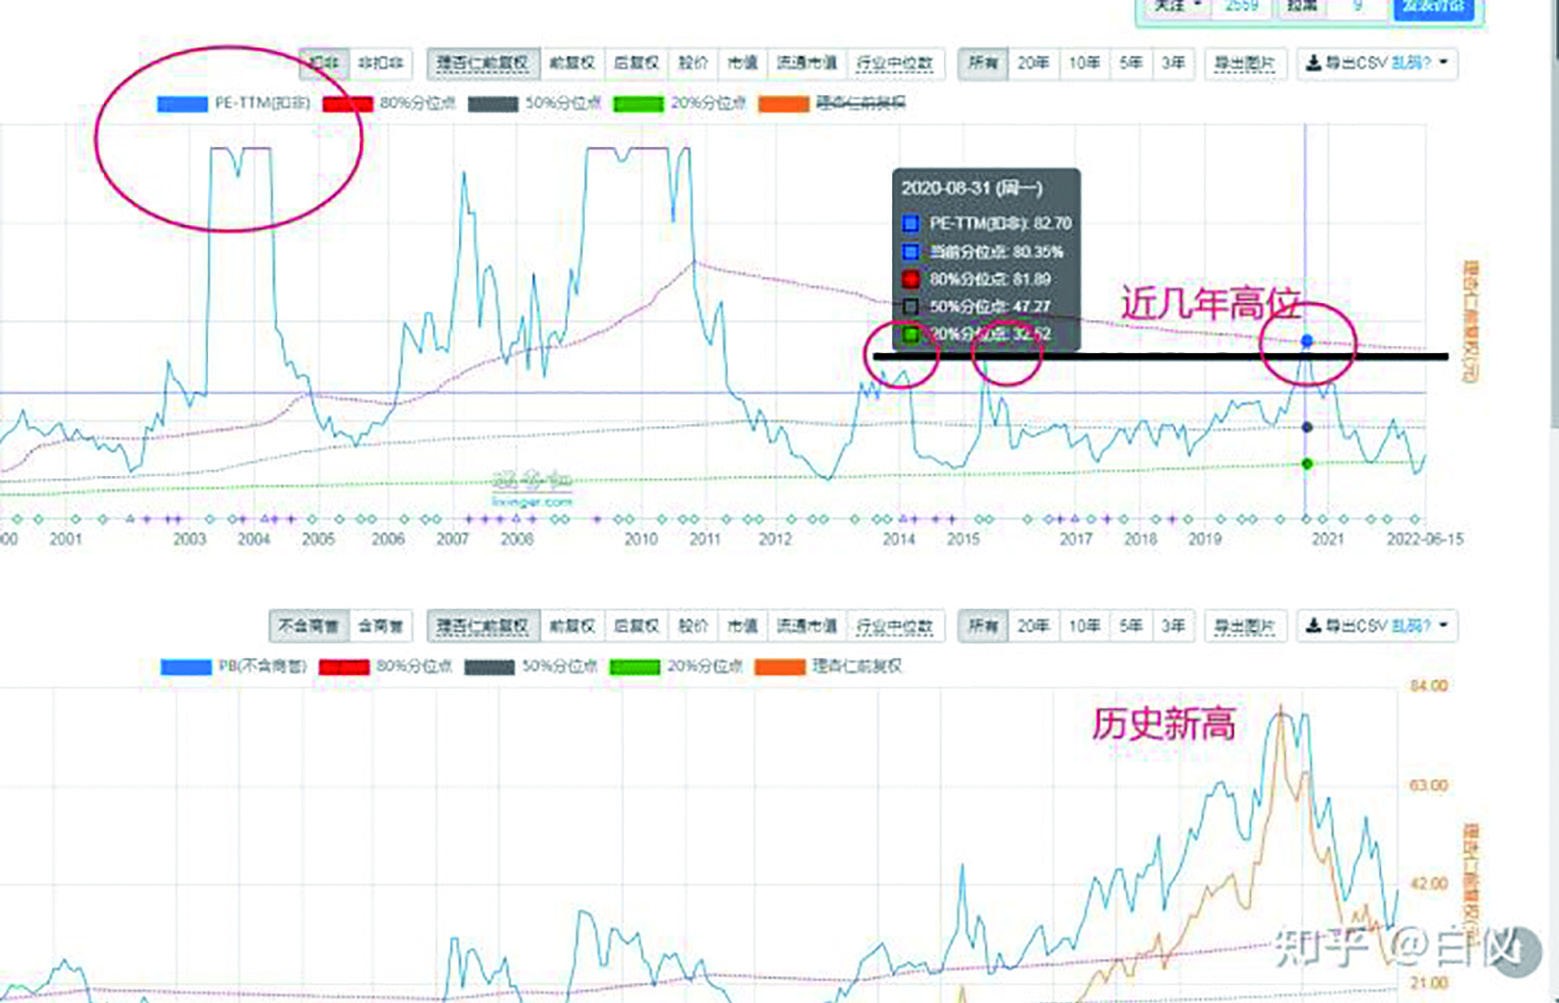This screenshot has width=1559, height=1003.
Task: Select the 导出图片 export image option
Action: tap(1243, 63)
